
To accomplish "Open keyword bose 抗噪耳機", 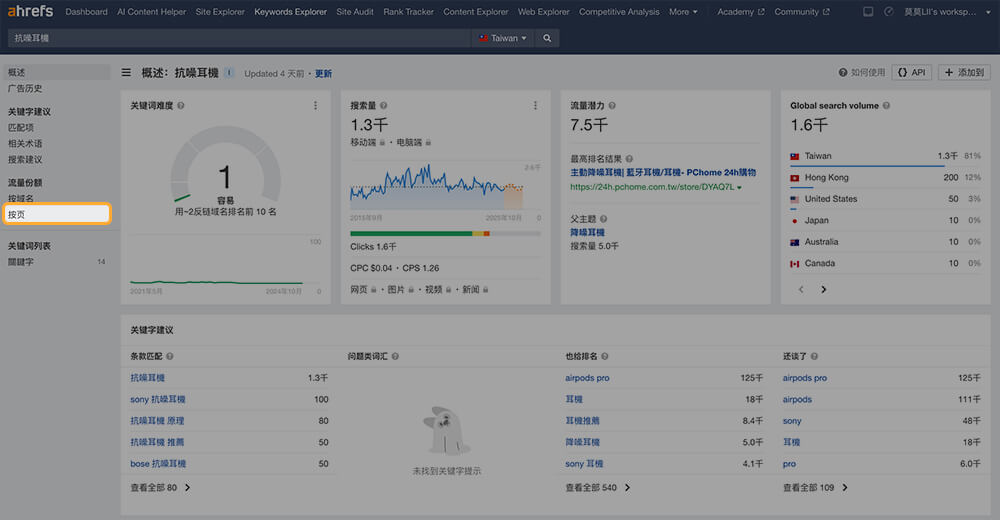I will pos(158,464).
